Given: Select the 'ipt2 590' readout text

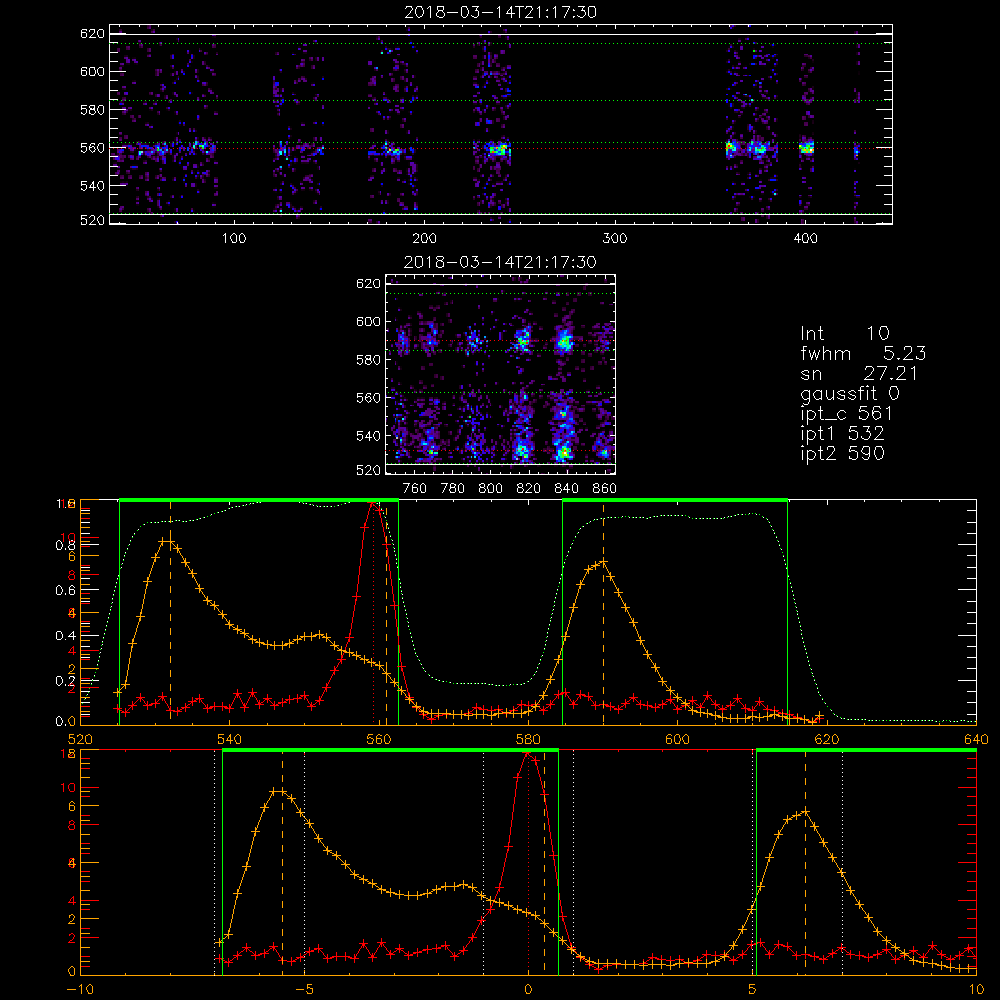Looking at the screenshot, I should (x=842, y=453).
